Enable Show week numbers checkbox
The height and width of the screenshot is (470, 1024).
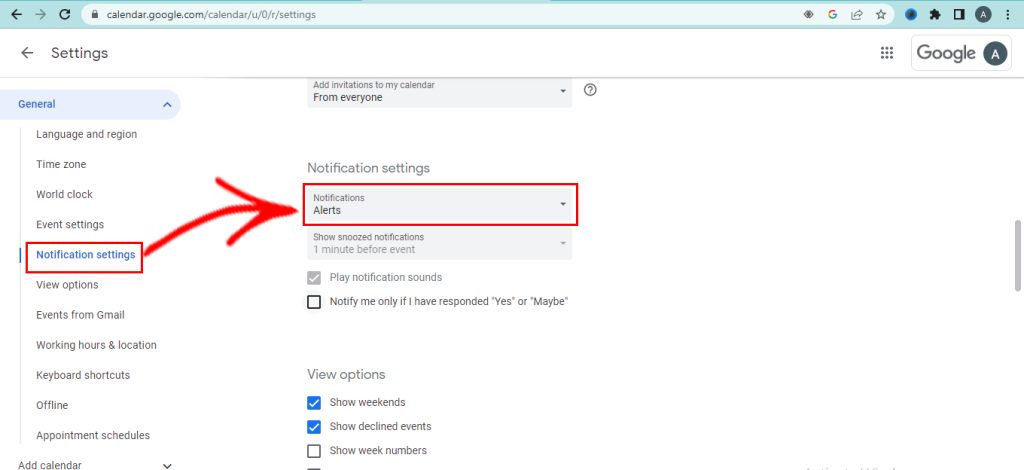314,451
